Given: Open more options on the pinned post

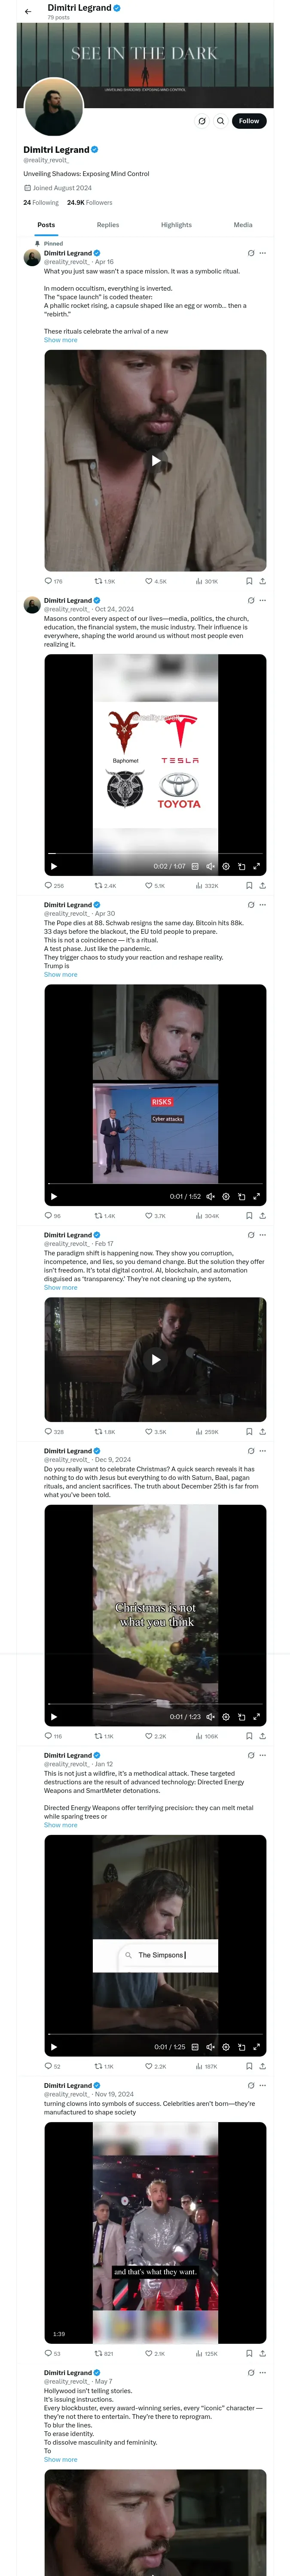Looking at the screenshot, I should coord(262,253).
